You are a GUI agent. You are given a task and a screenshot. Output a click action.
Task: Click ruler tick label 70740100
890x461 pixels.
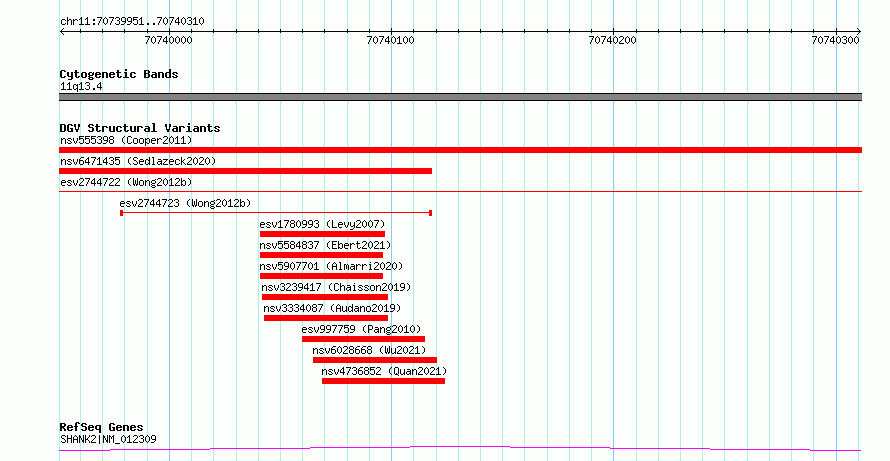point(391,40)
